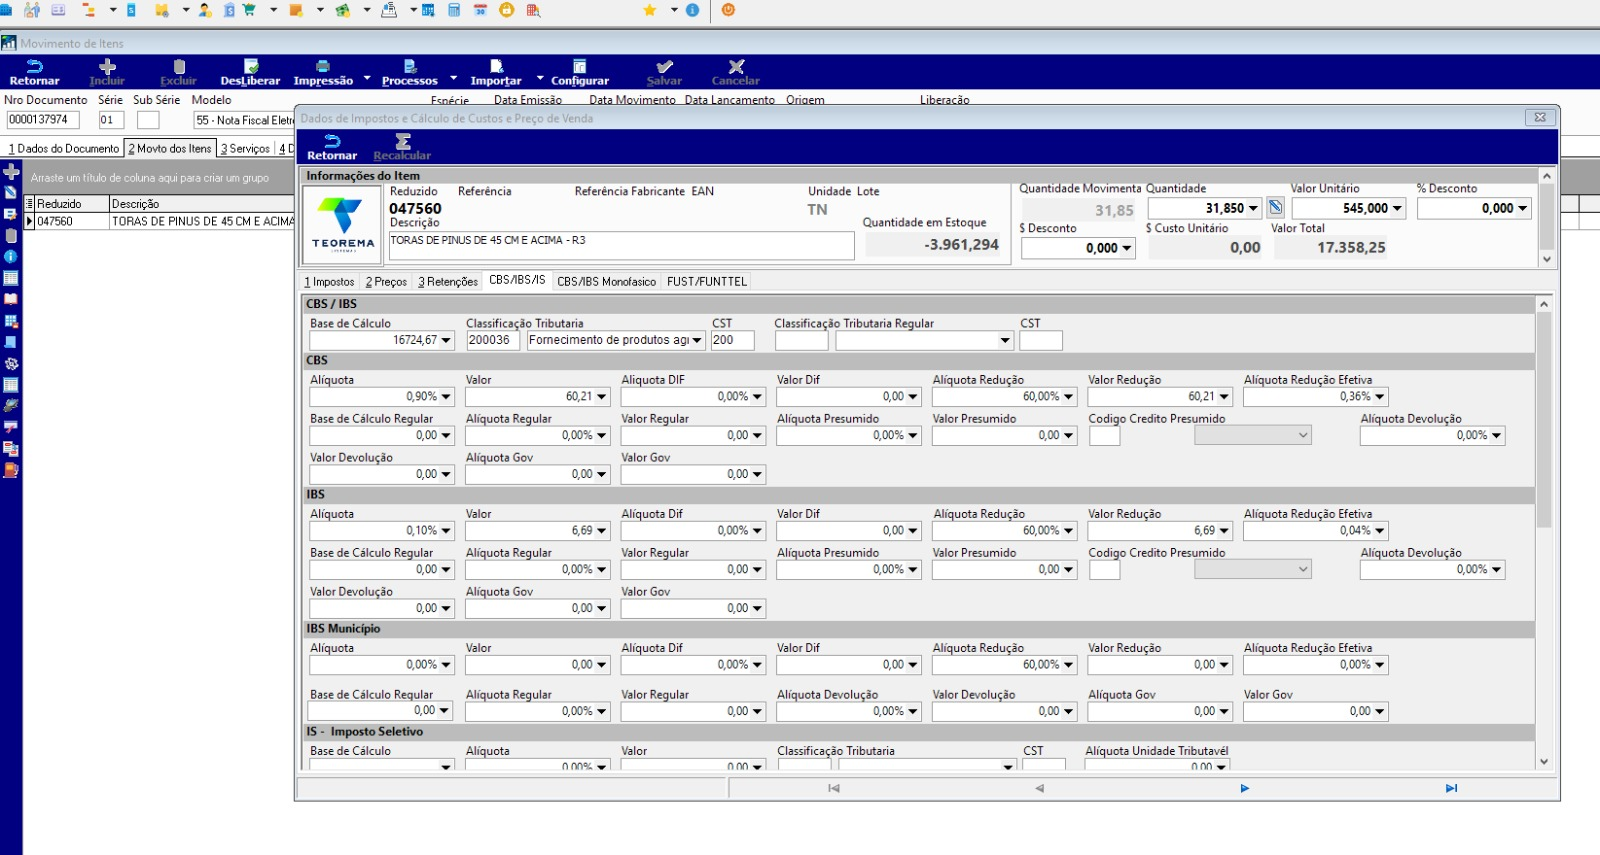Viewport: 1600px width, 855px height.
Task: Click Configurar icon in main toolbar
Action: coord(579,66)
